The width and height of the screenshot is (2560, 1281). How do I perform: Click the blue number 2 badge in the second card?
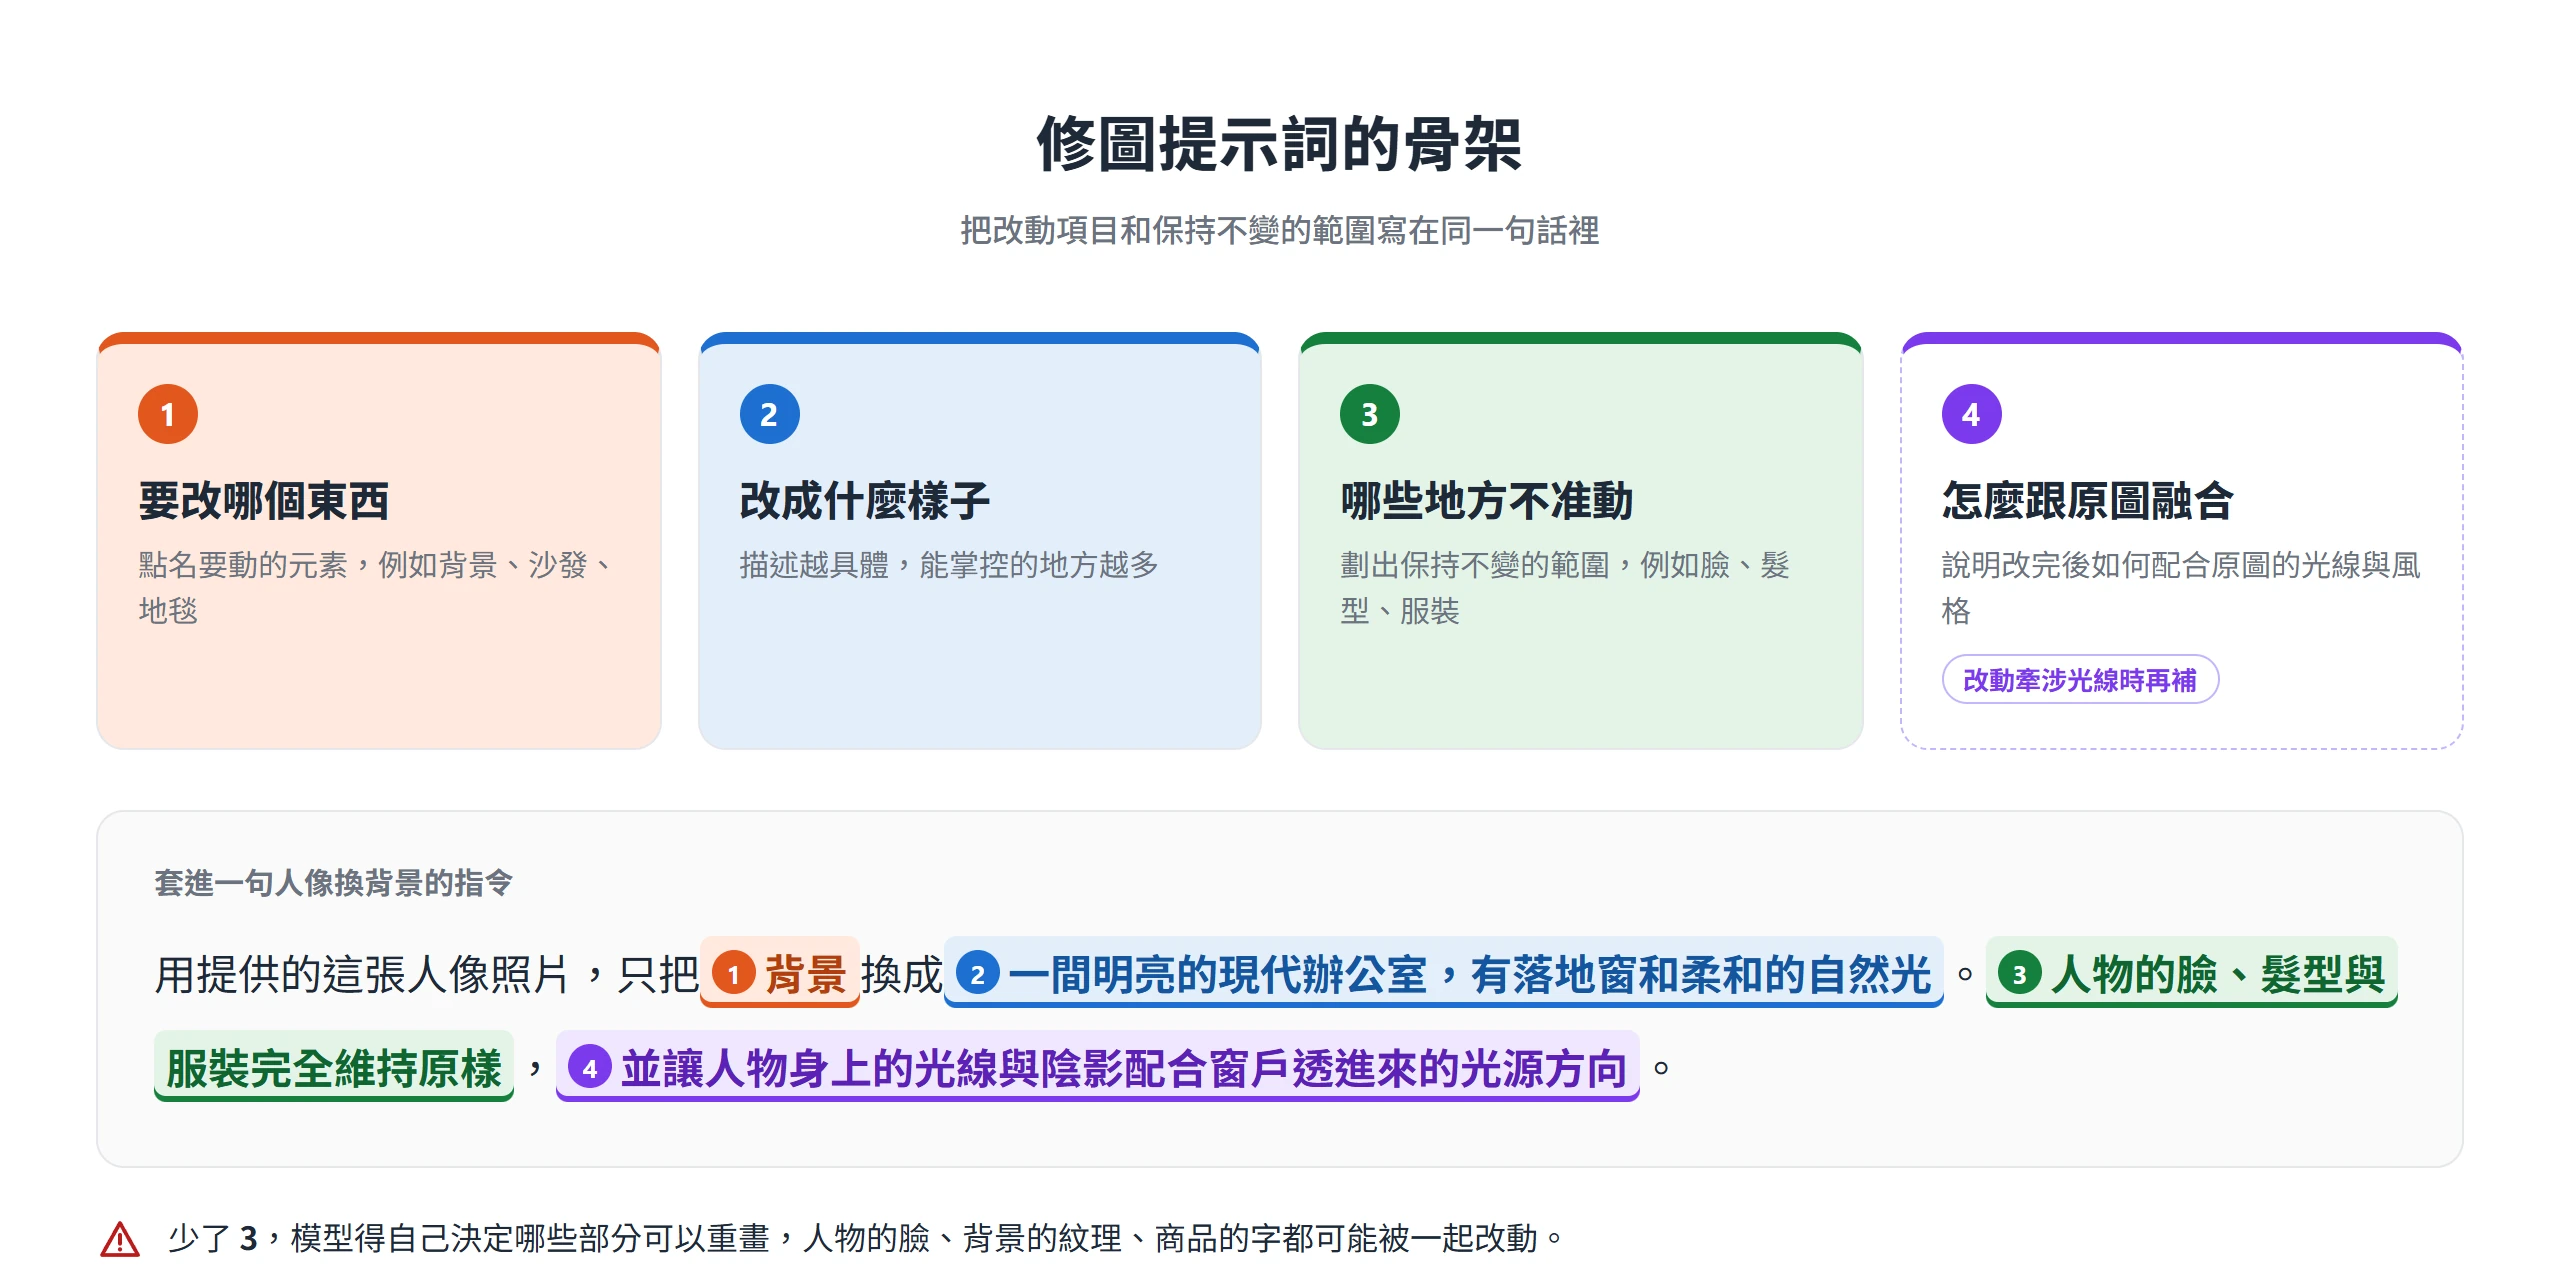769,414
